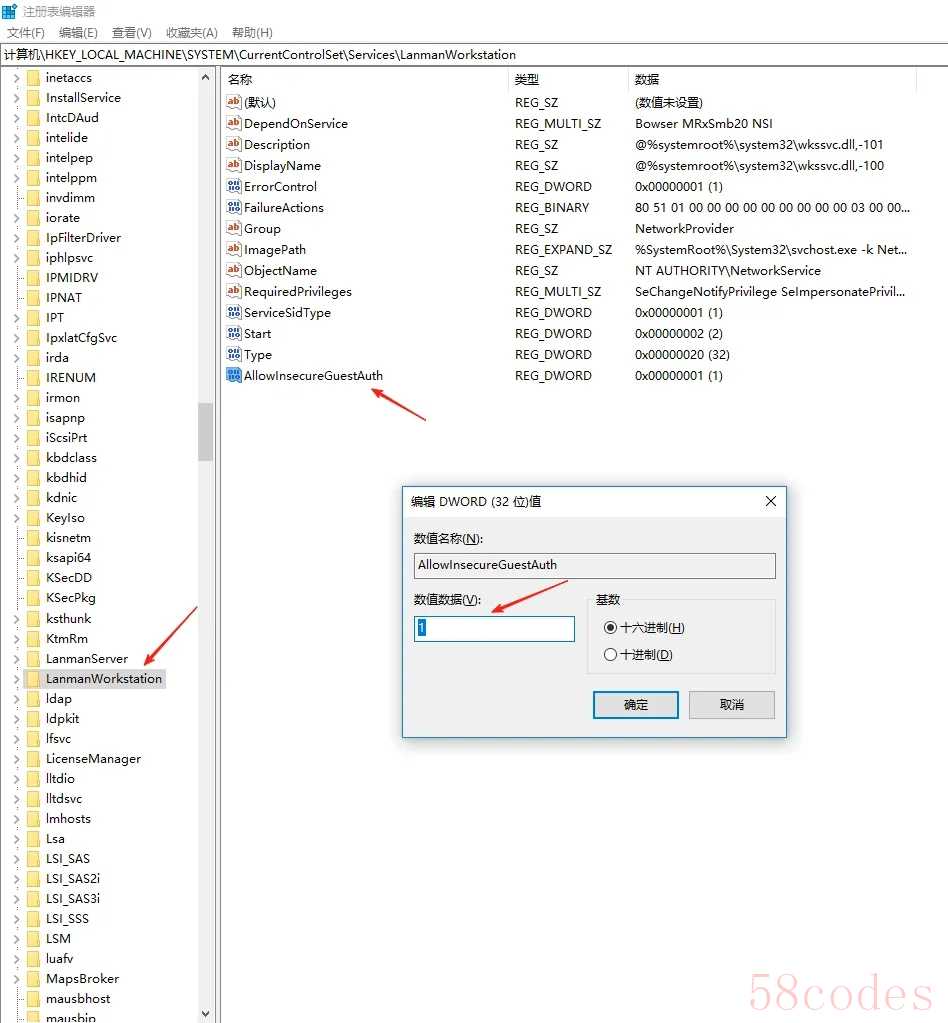The height and width of the screenshot is (1023, 948).
Task: Click the AllowInsecureGuestAuth DWORD value icon
Action: pos(234,376)
